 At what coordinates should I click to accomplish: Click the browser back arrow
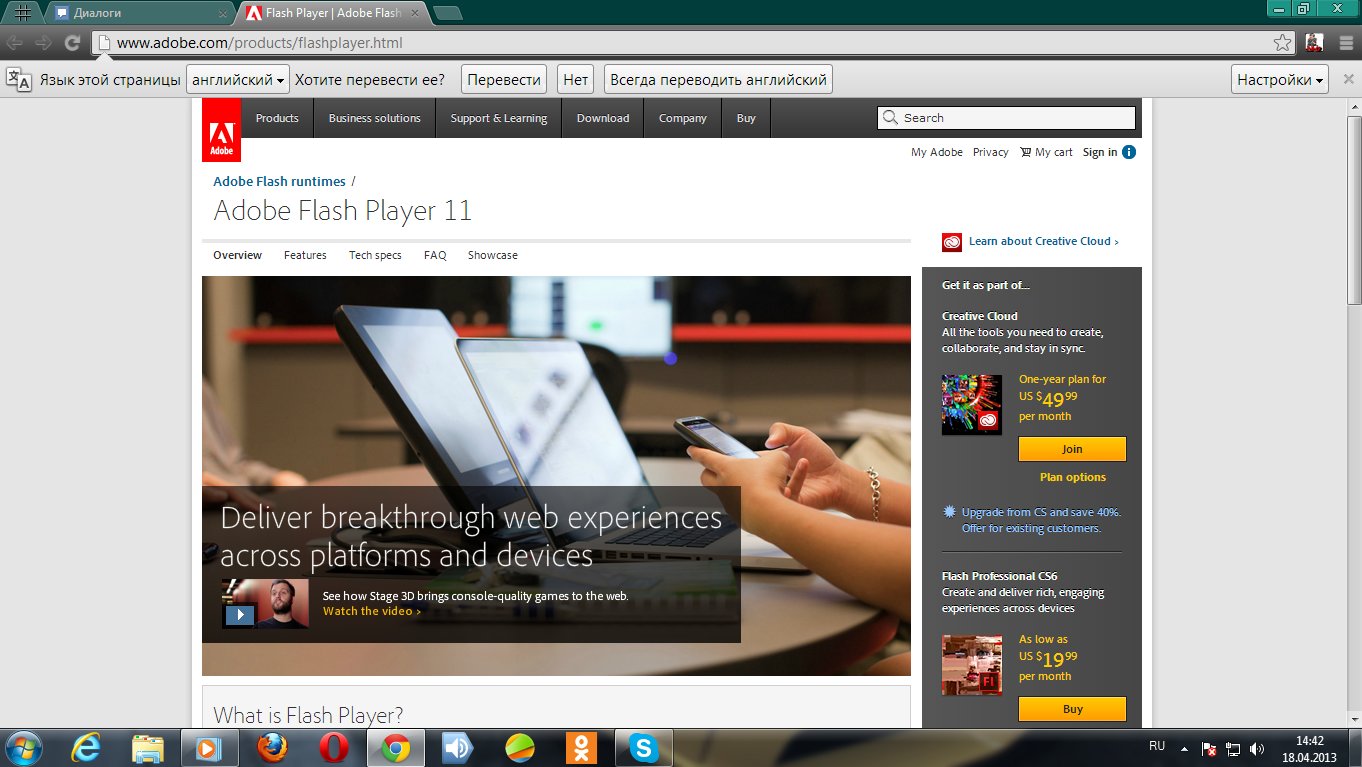tap(15, 43)
